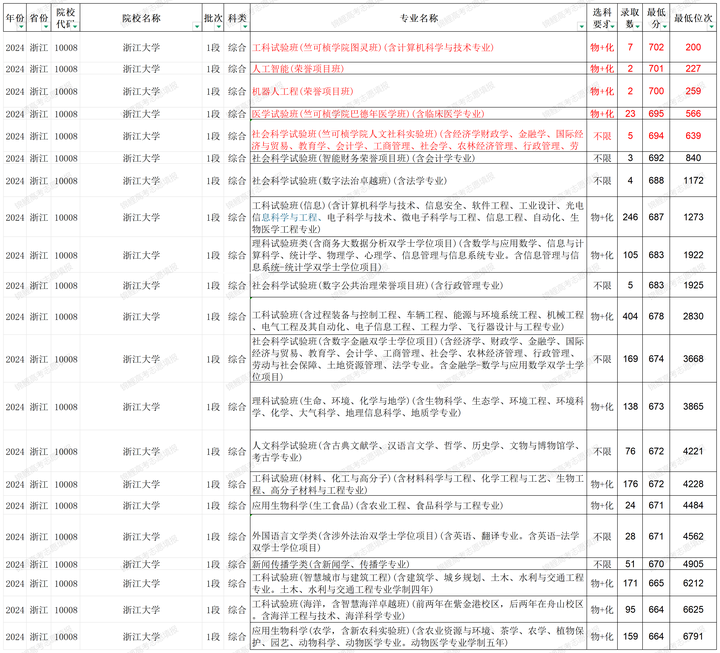720x653 pixels.
Task: Click the enrollment count cell 404
Action: click(x=630, y=316)
